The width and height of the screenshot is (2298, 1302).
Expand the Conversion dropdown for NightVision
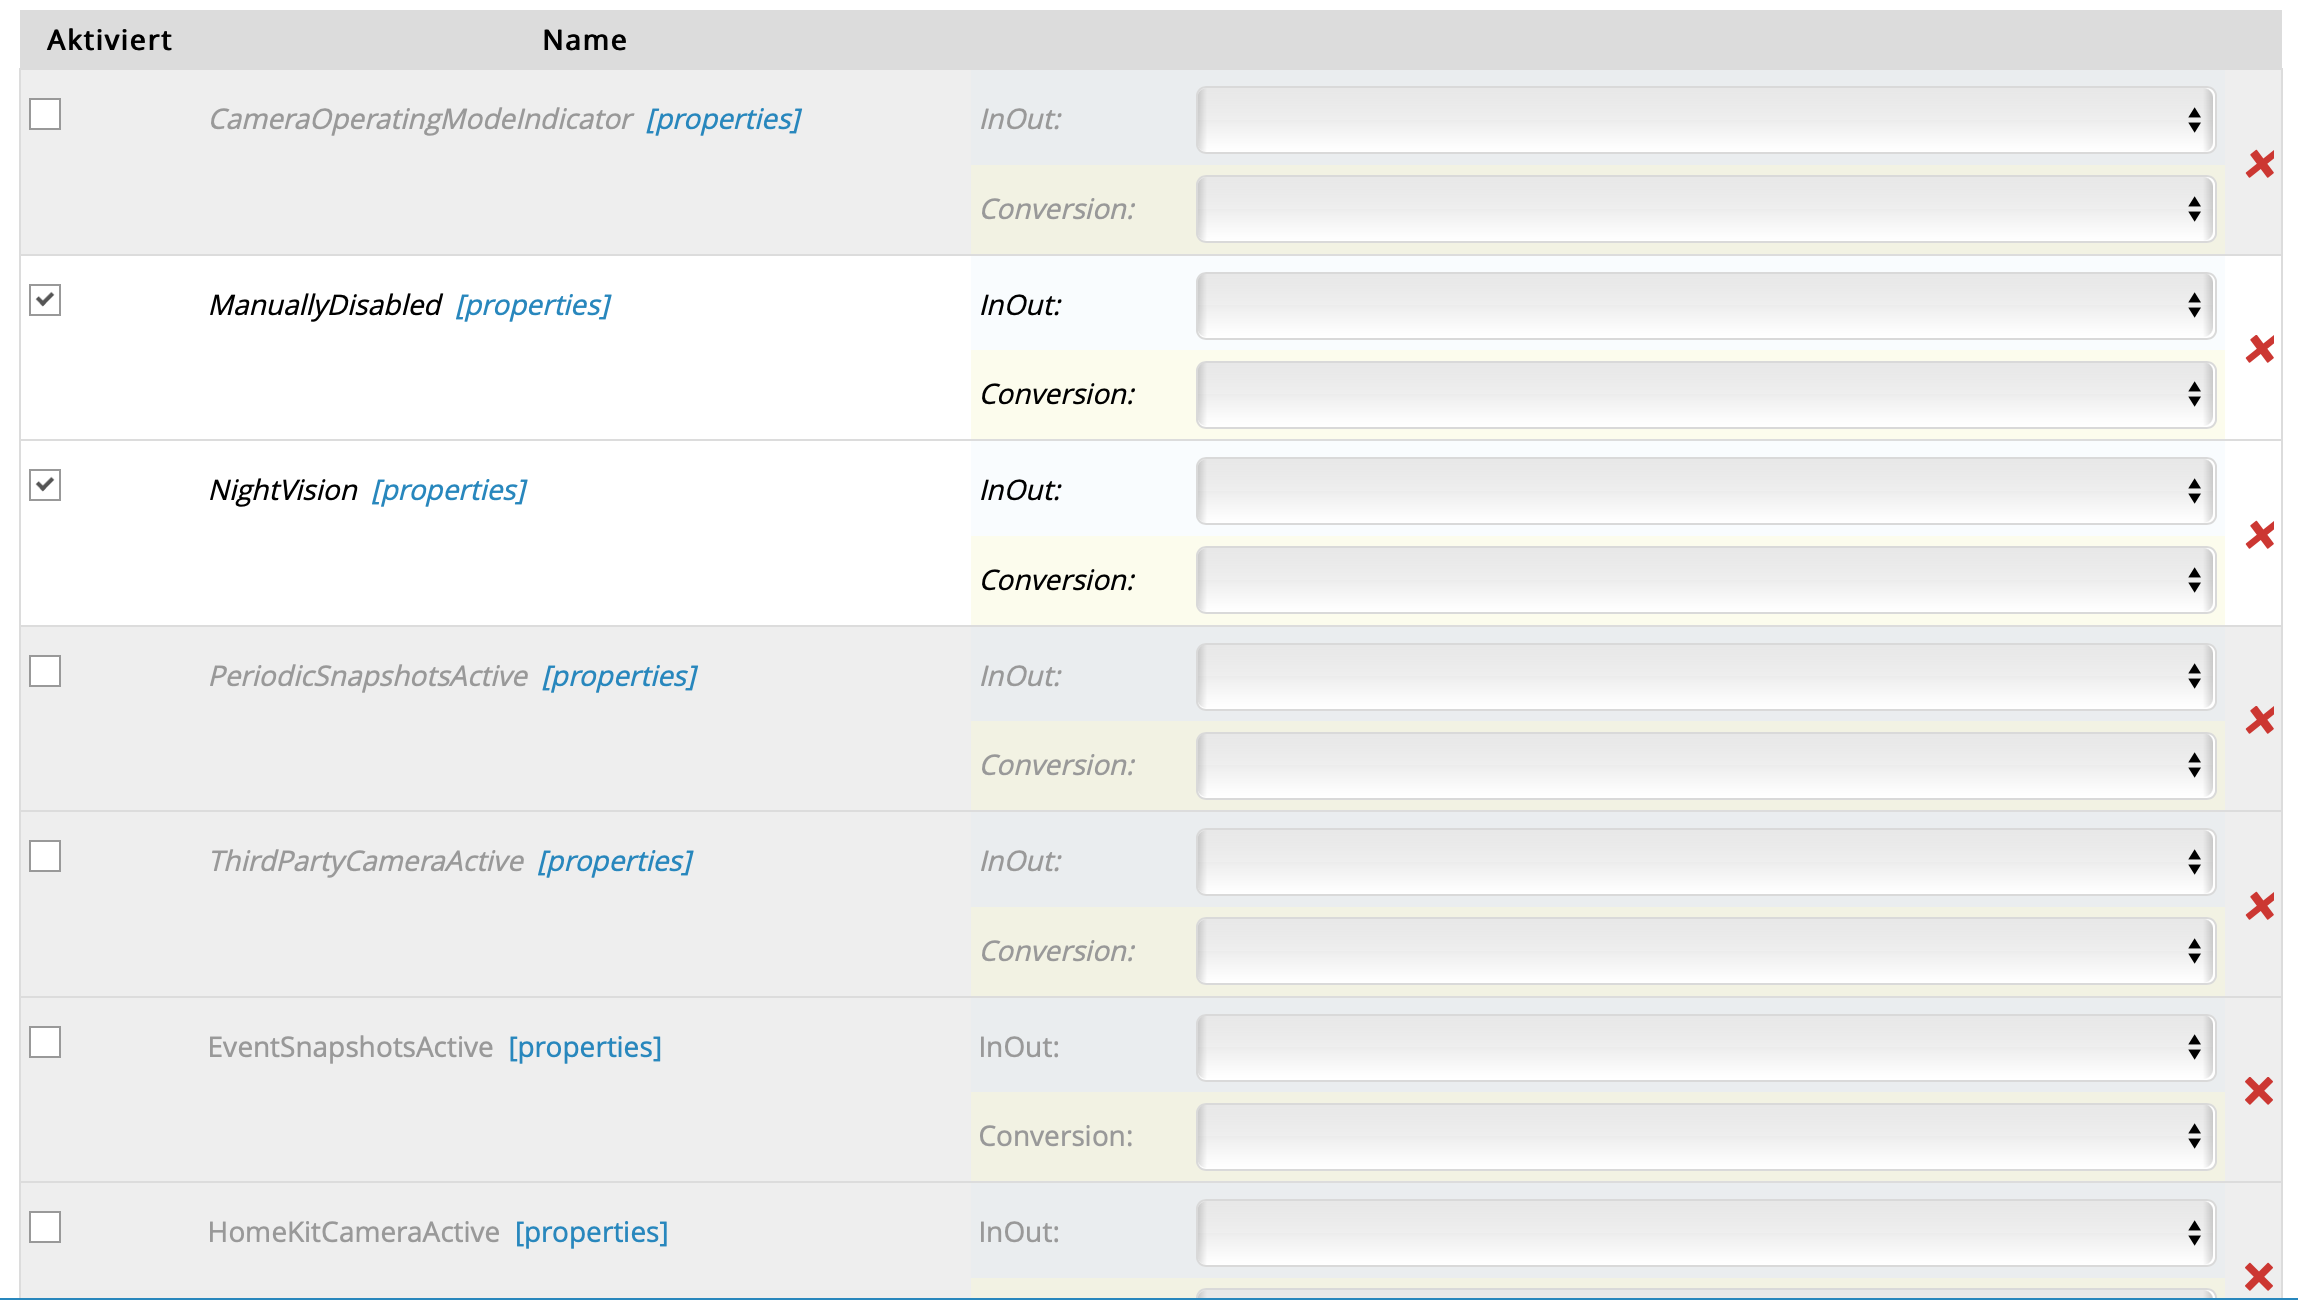pyautogui.click(x=1705, y=580)
